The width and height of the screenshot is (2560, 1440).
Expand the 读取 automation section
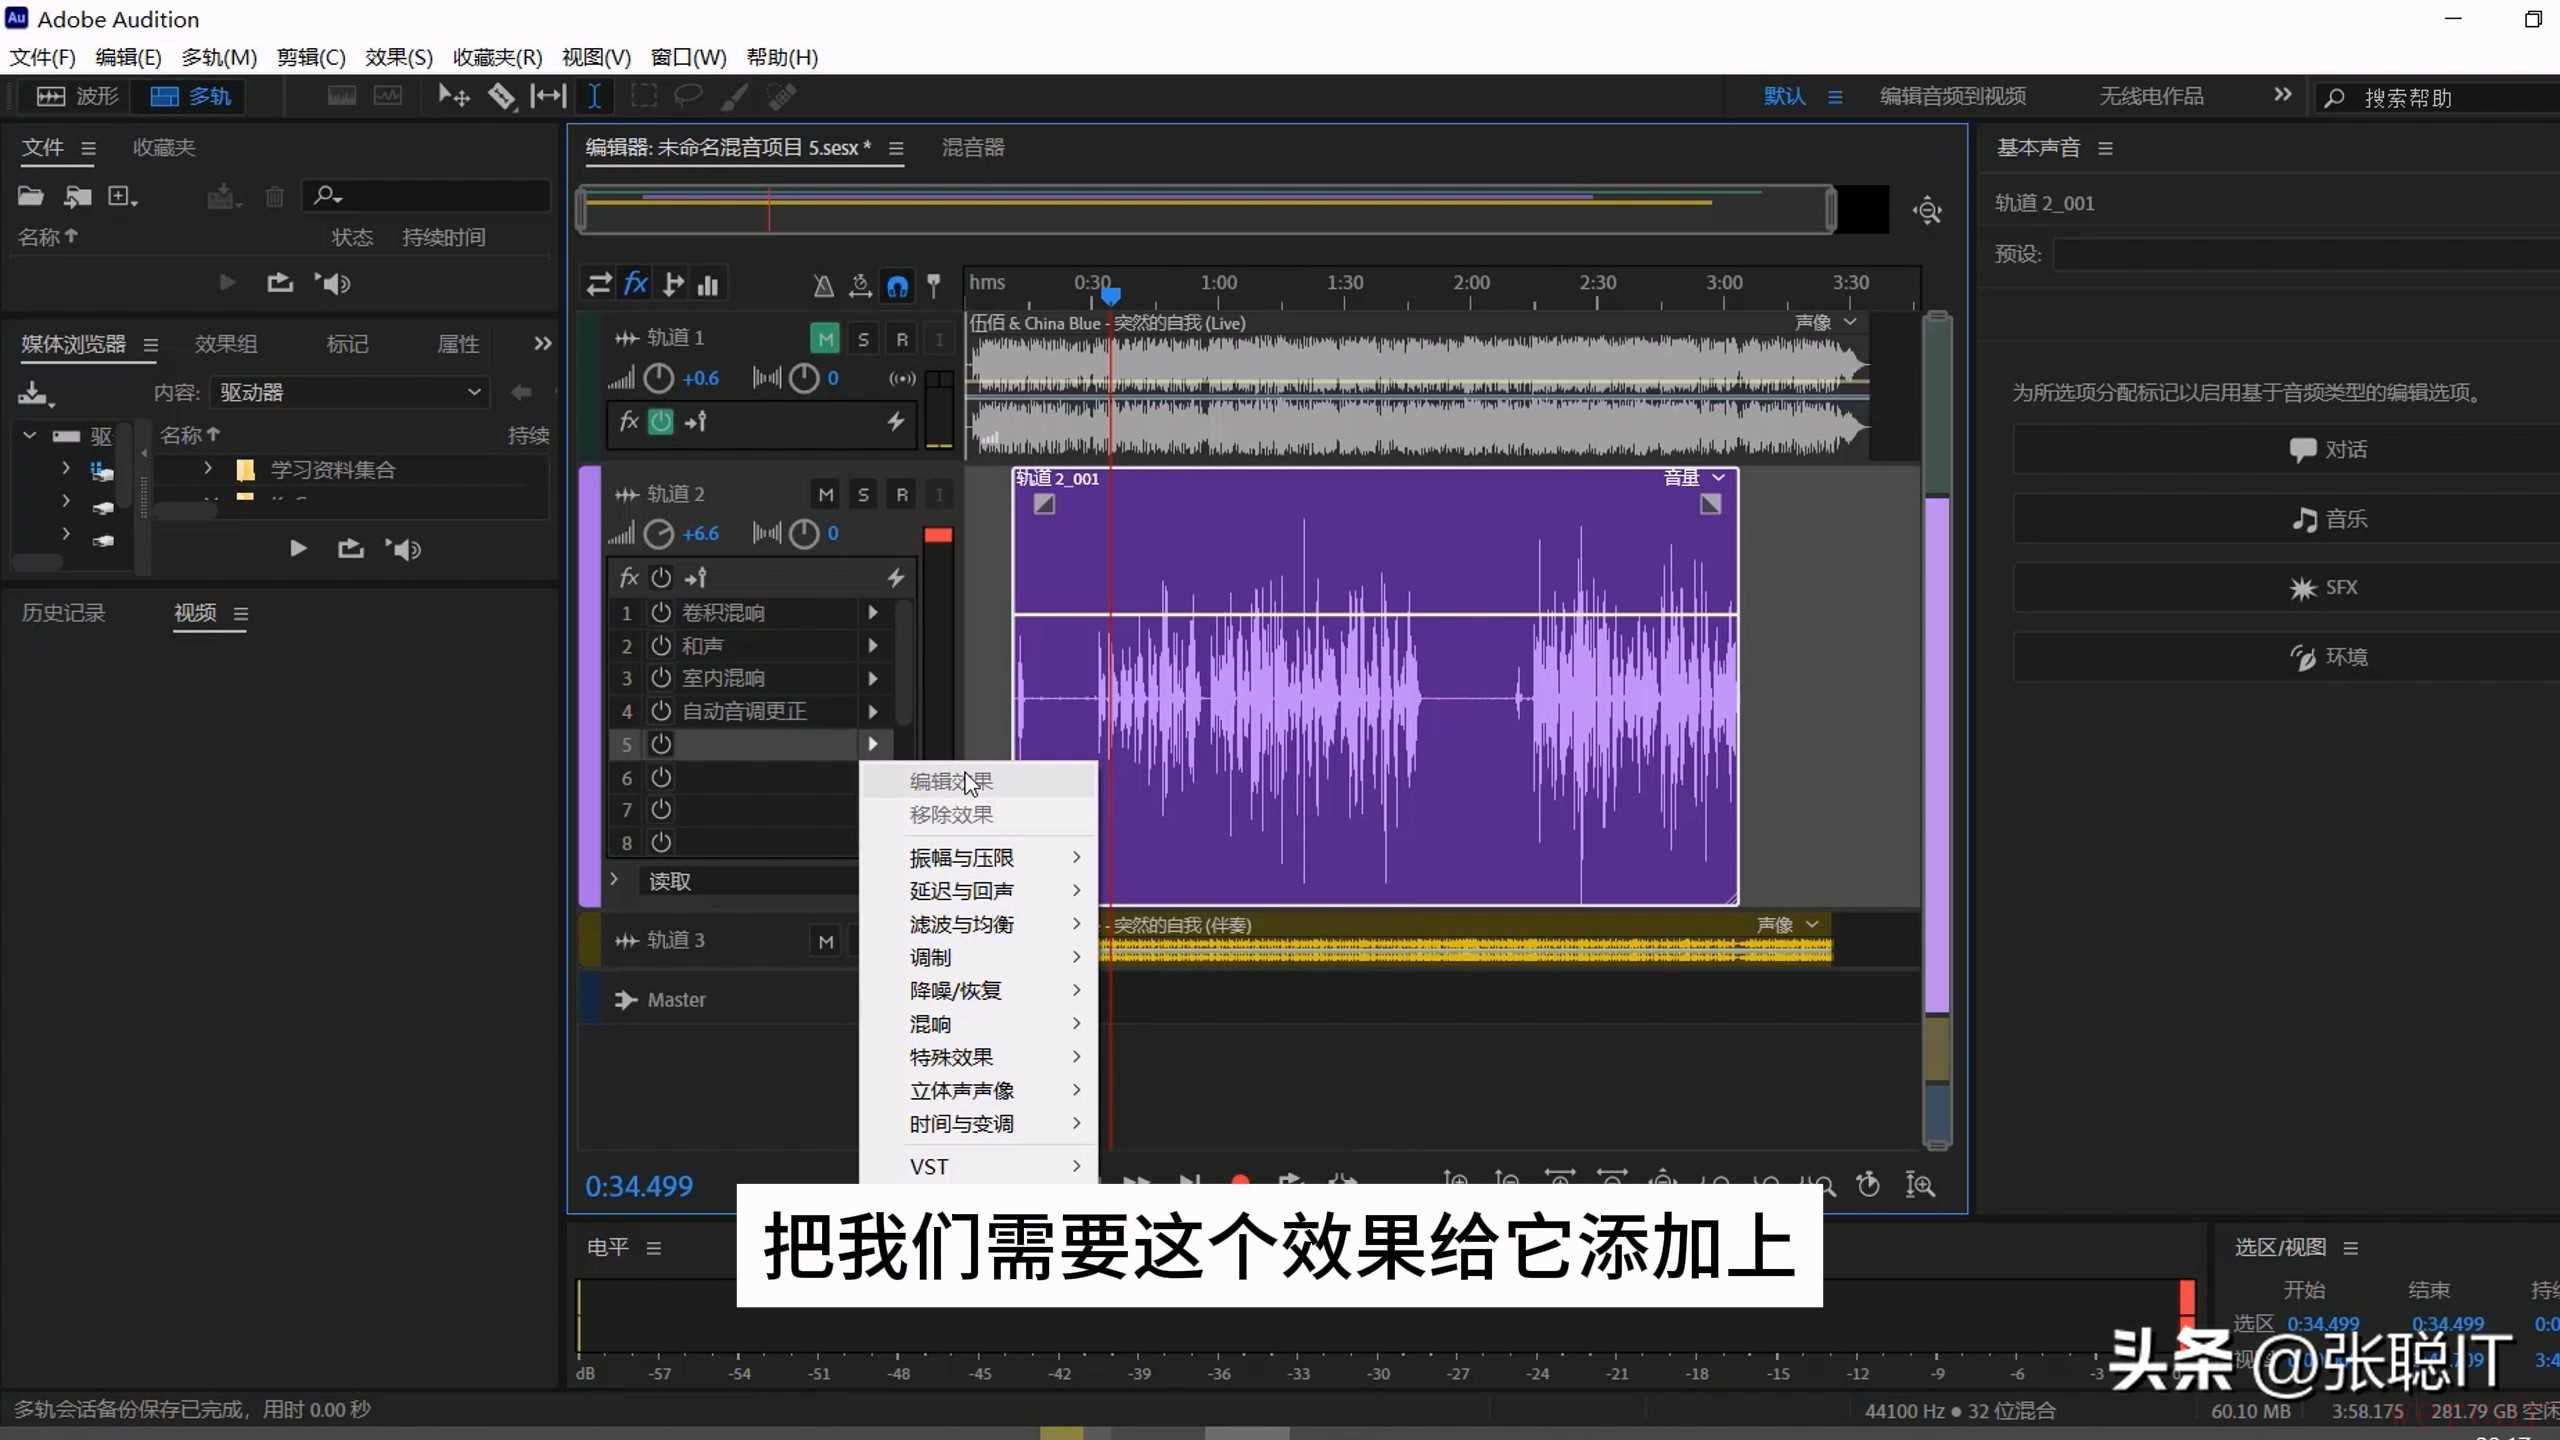615,879
